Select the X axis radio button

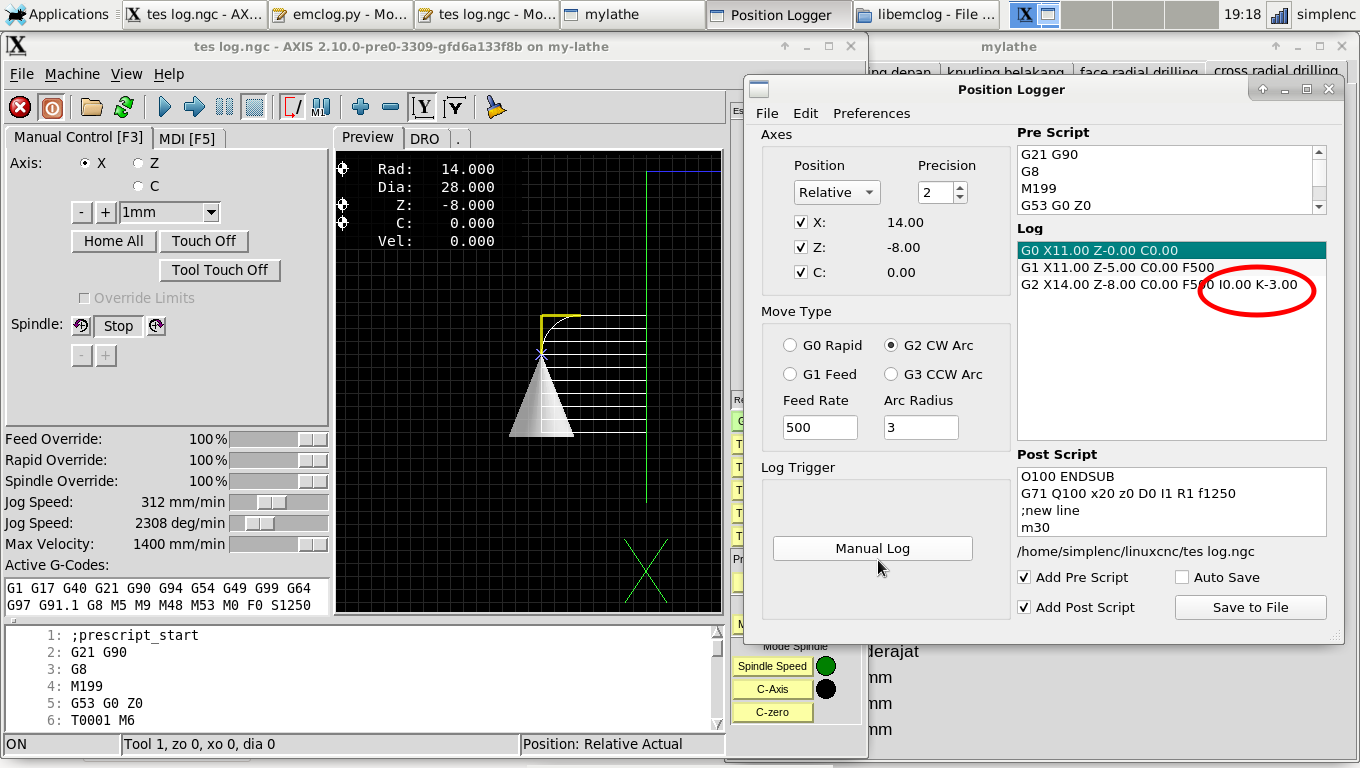(x=85, y=163)
